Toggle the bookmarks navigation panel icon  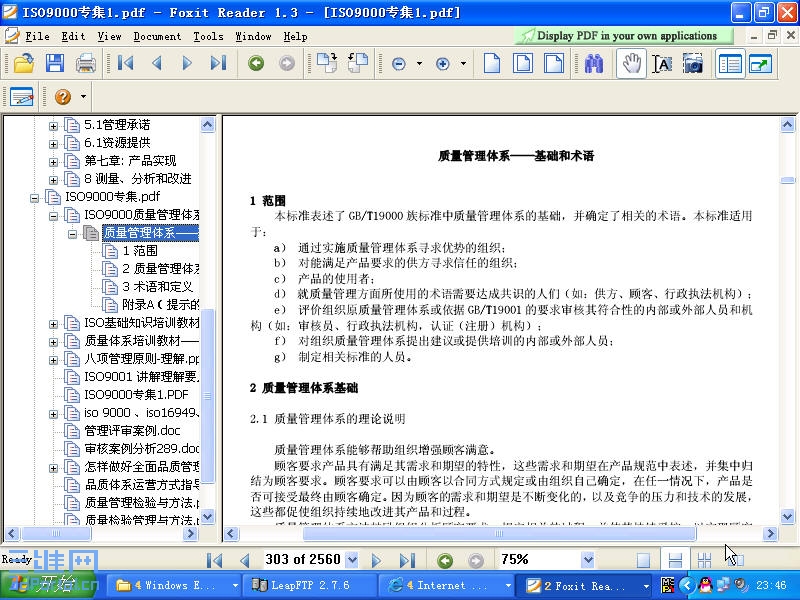pos(730,64)
